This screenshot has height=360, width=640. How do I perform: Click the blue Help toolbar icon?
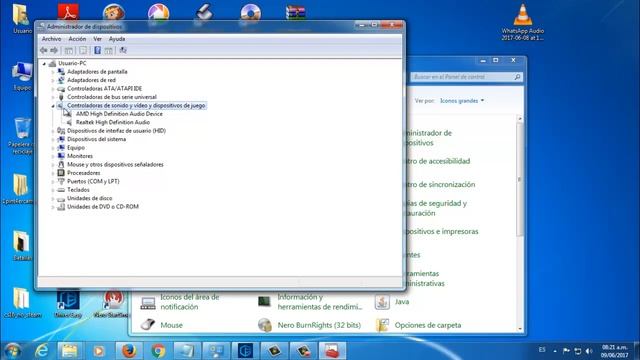click(x=97, y=50)
